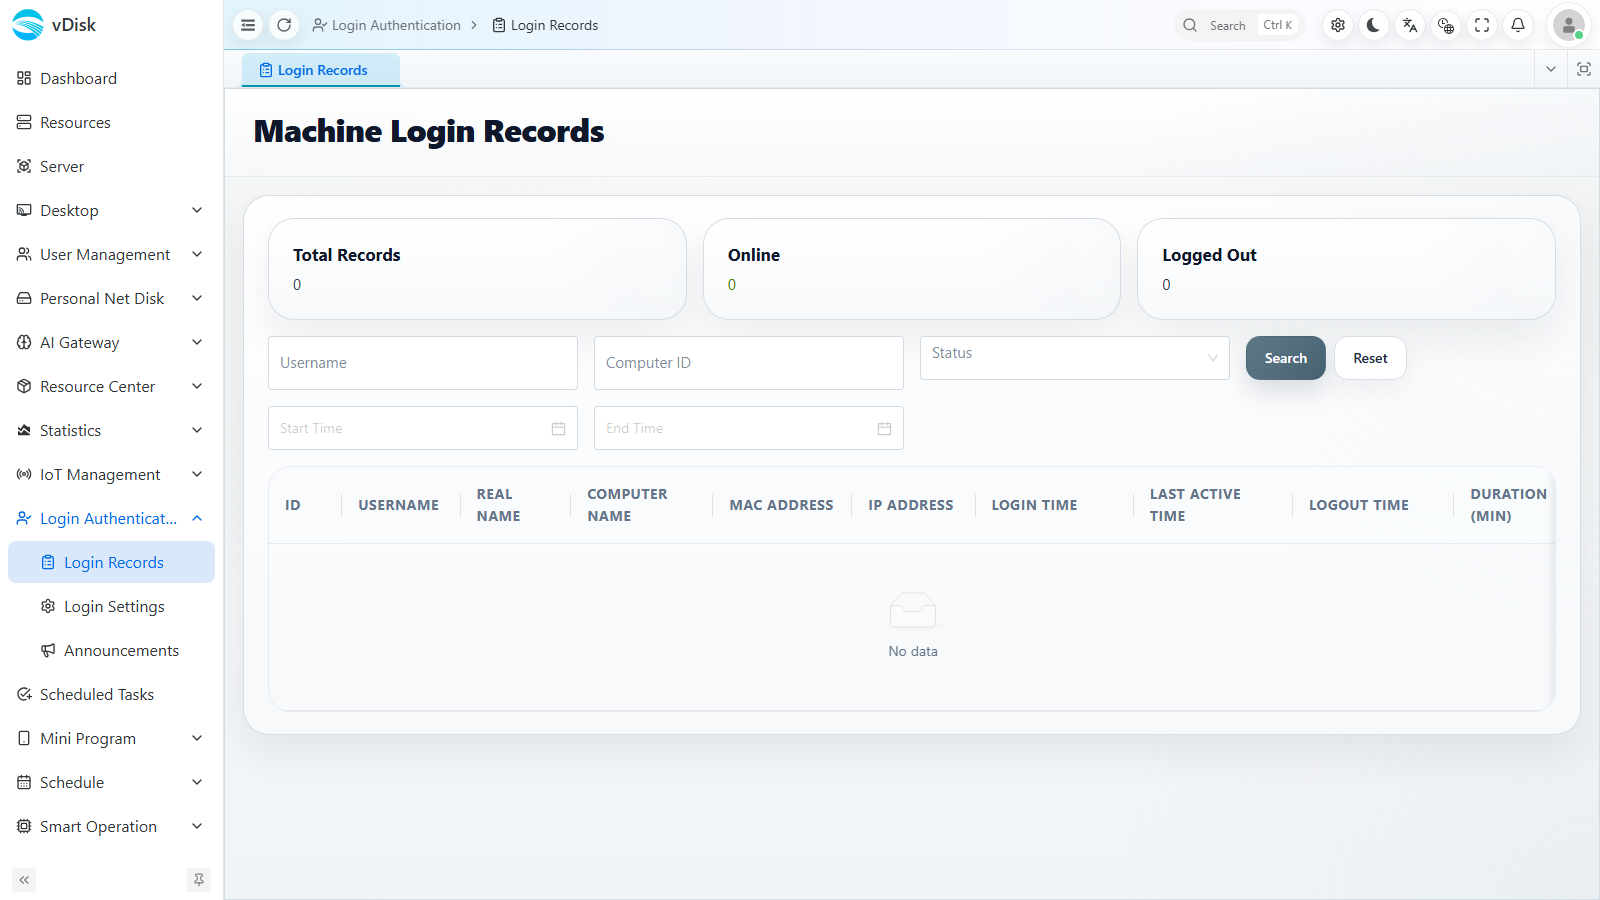Click the refresh page icon
Viewport: 1600px width, 900px height.
tap(284, 25)
